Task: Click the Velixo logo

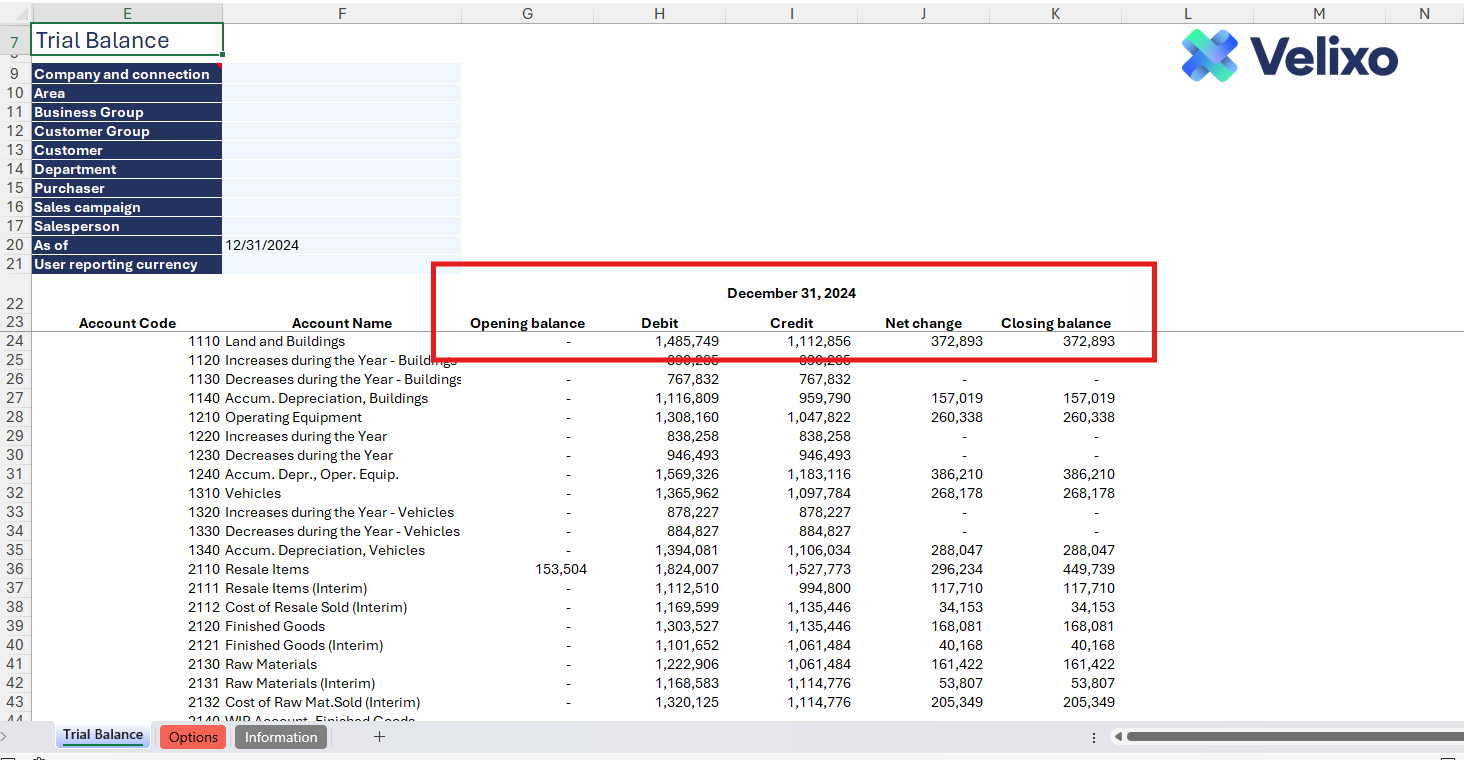Action: [x=1289, y=55]
